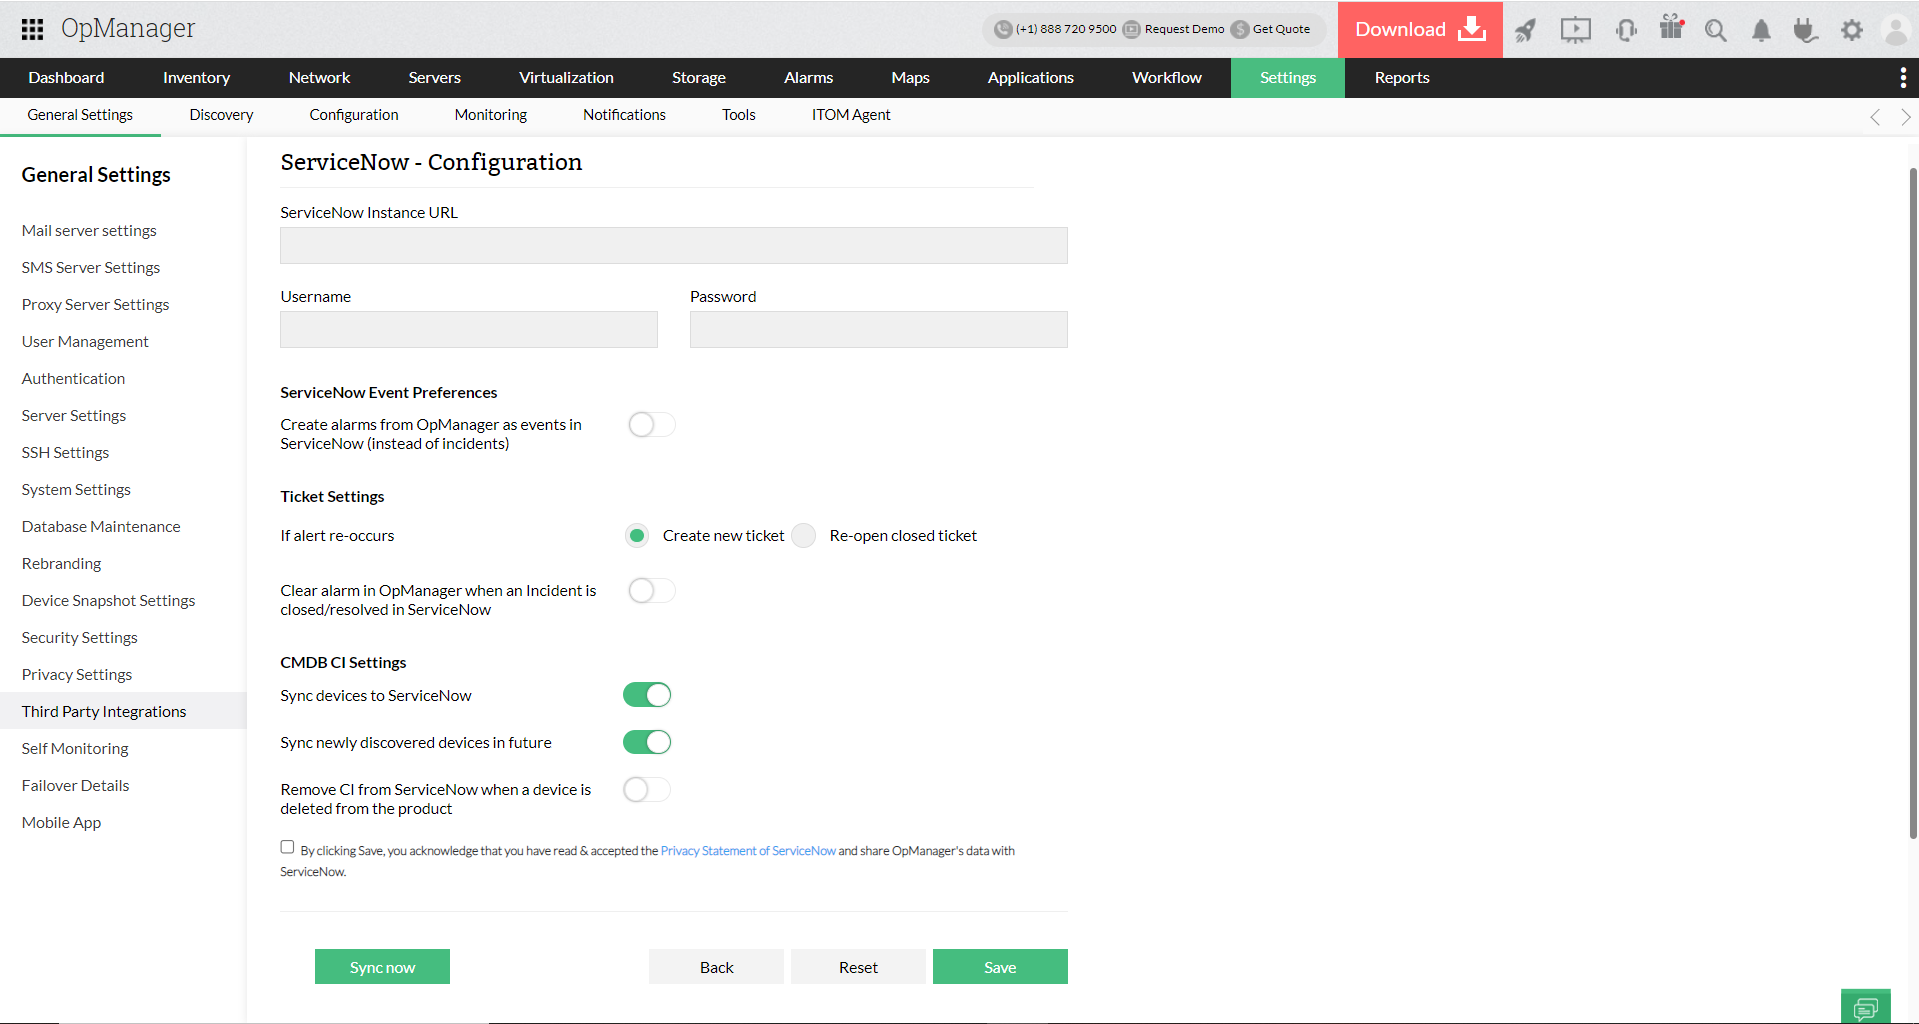Viewport: 1919px width, 1024px height.
Task: Open Mail server settings in sidebar
Action: click(x=89, y=231)
